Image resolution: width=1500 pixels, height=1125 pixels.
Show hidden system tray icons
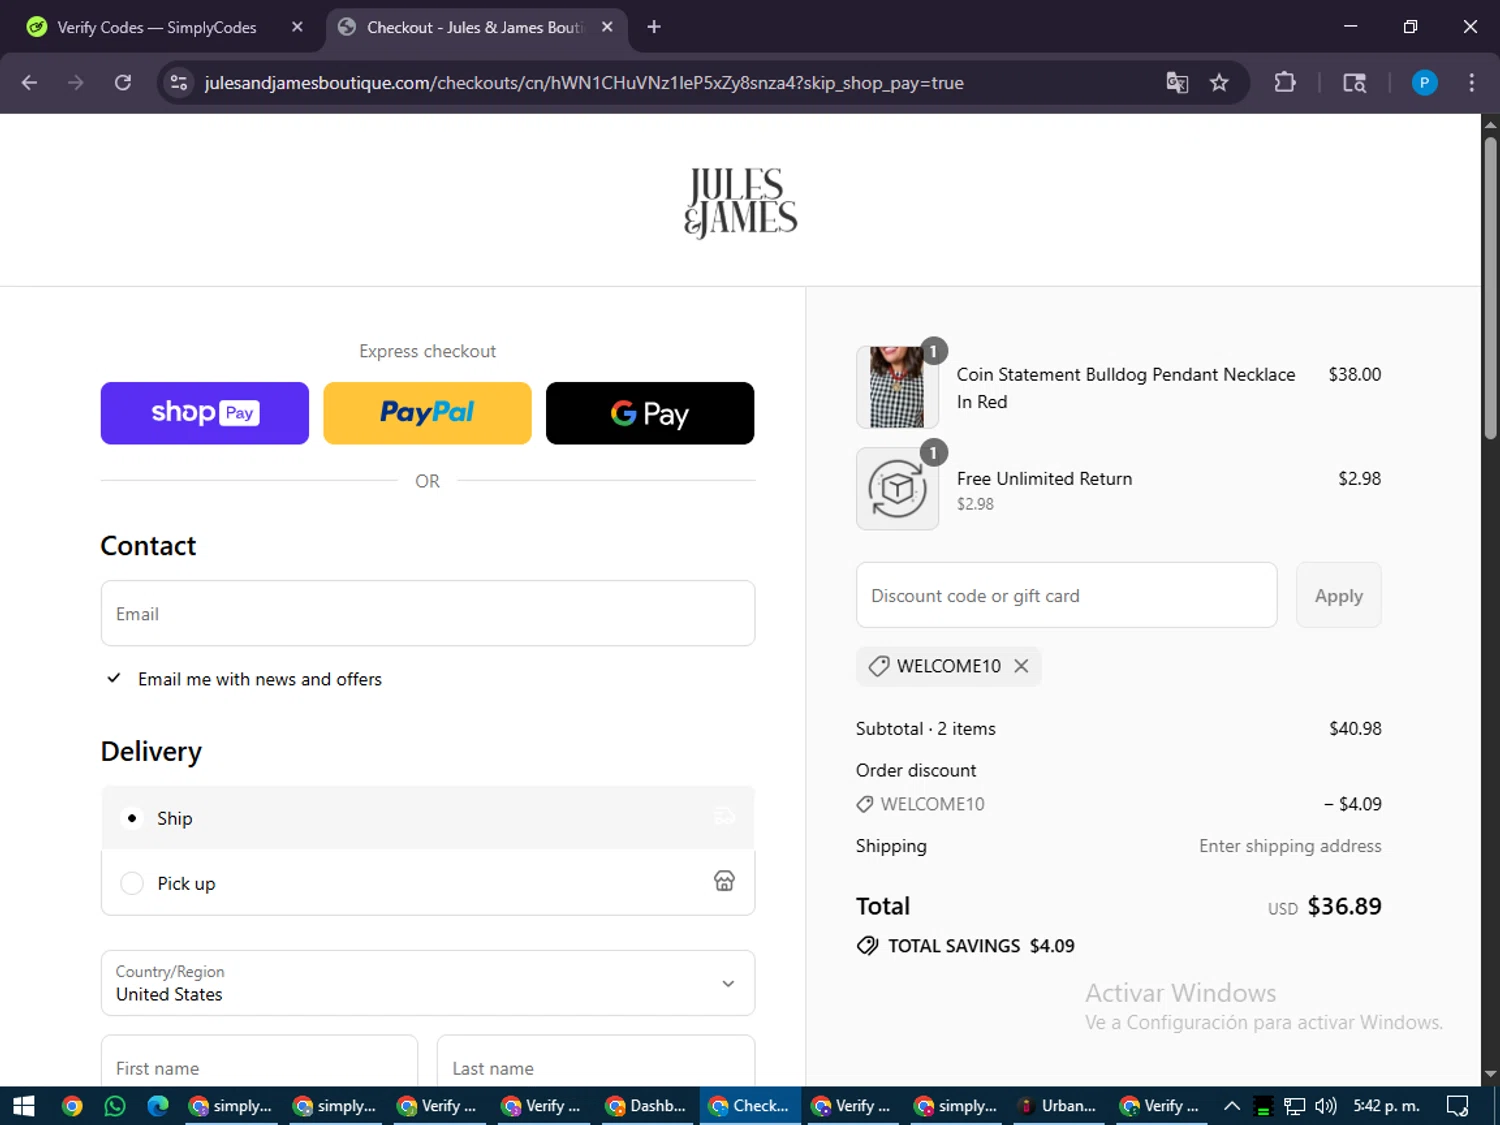point(1232,1106)
